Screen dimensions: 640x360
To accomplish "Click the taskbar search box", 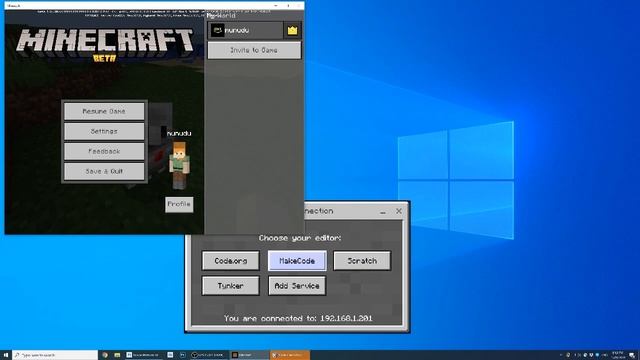I will [x=55, y=355].
